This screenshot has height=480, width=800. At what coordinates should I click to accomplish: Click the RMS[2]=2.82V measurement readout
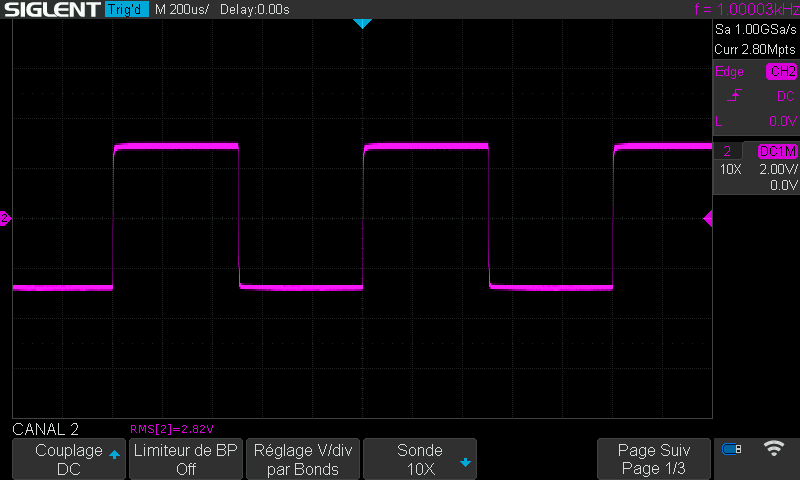pyautogui.click(x=172, y=428)
